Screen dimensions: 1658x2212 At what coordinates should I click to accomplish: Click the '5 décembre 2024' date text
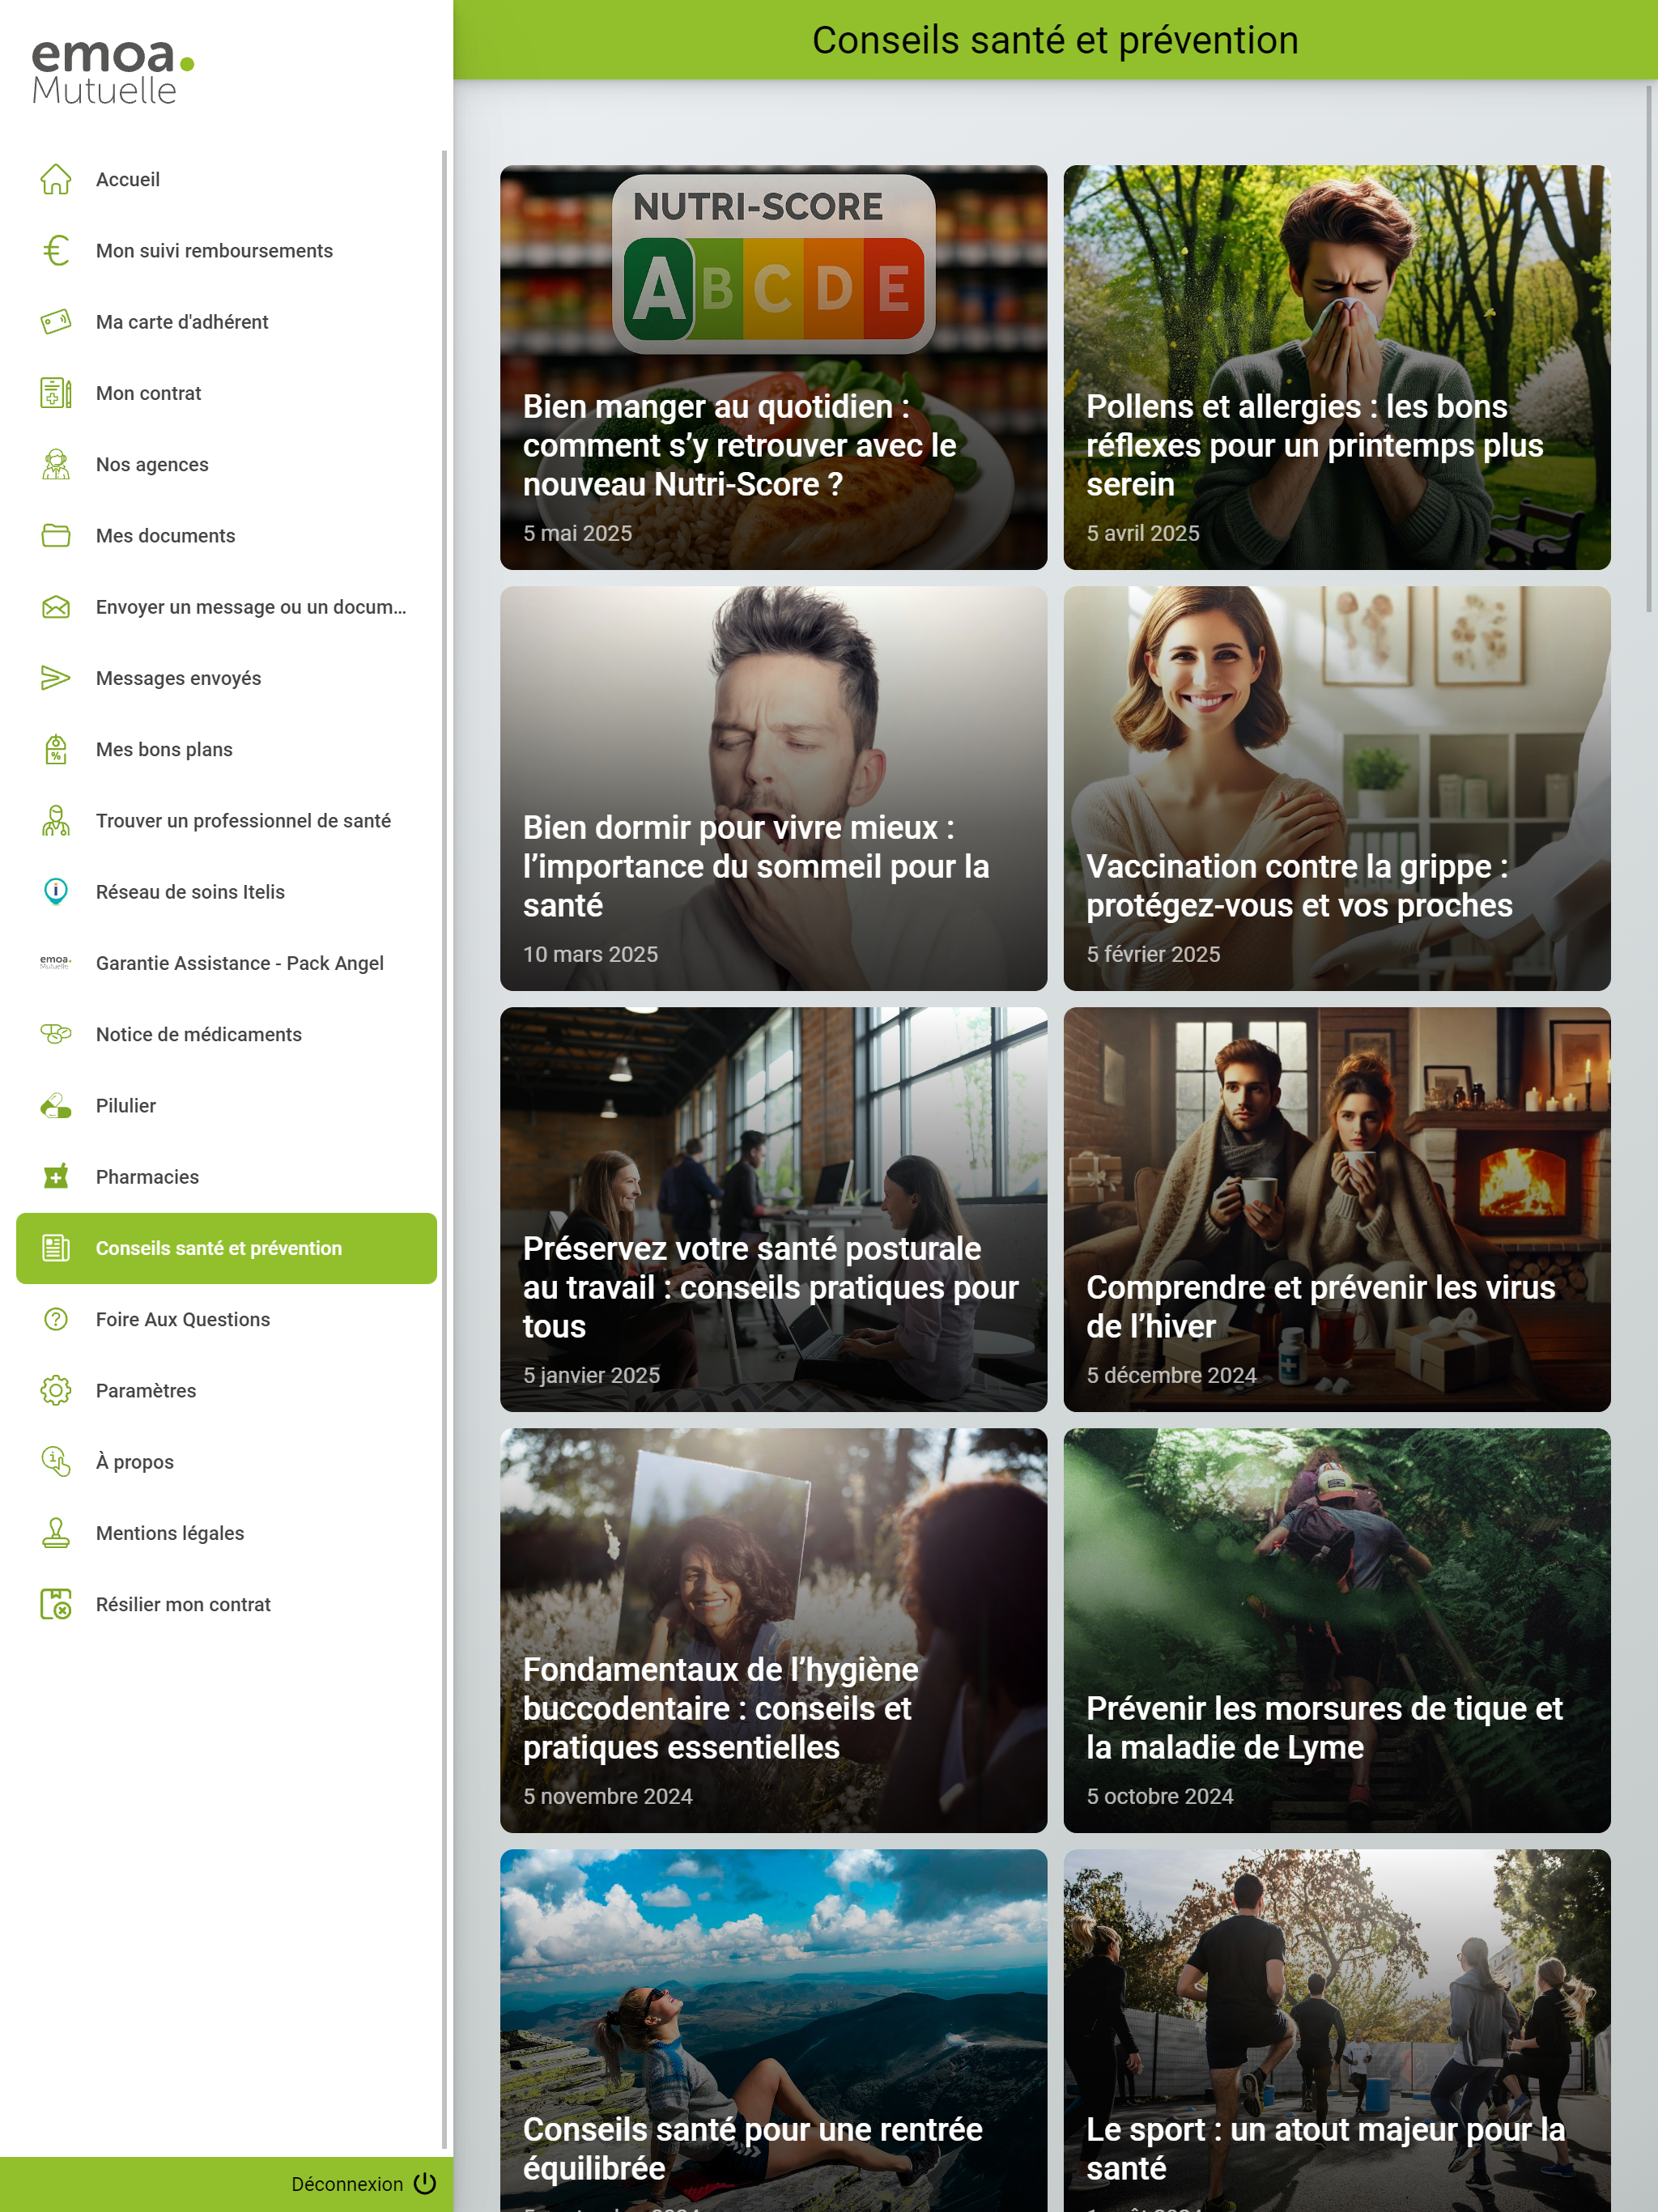pyautogui.click(x=1171, y=1375)
